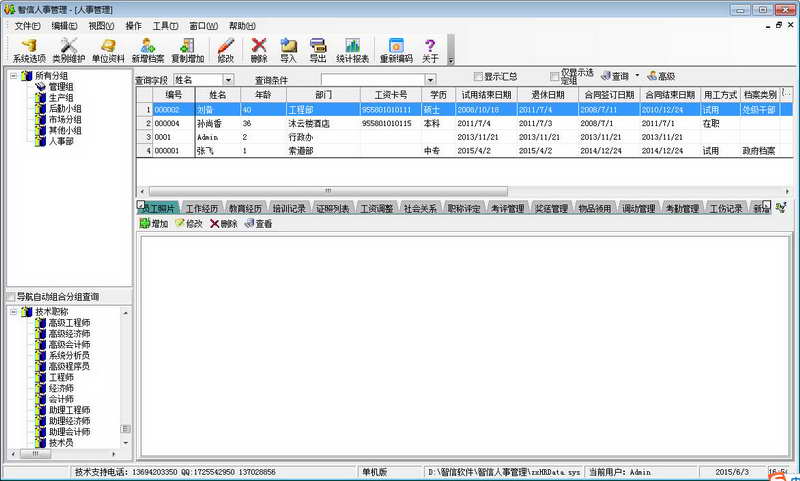Open 统计报表 (Statistics Report) from the toolbar

point(352,50)
